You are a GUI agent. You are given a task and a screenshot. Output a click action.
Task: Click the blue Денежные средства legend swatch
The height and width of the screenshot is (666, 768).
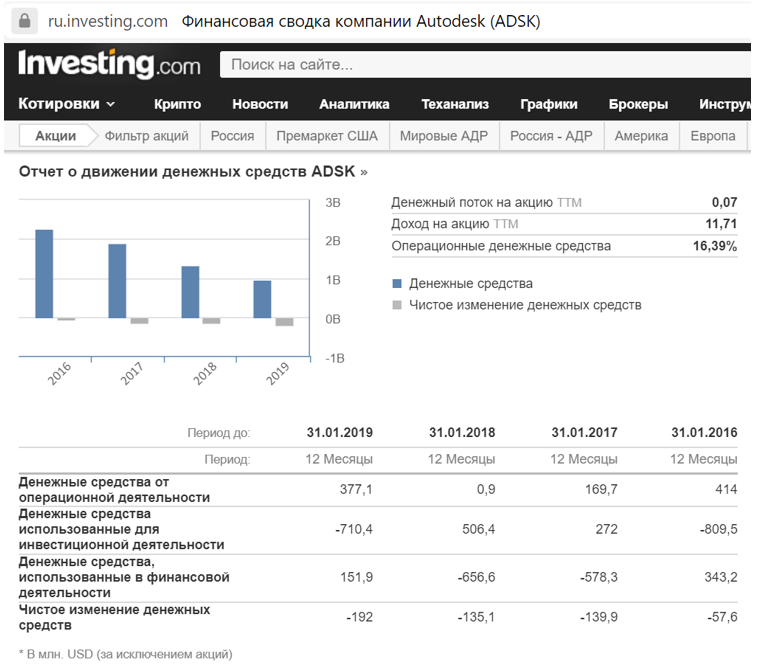397,284
